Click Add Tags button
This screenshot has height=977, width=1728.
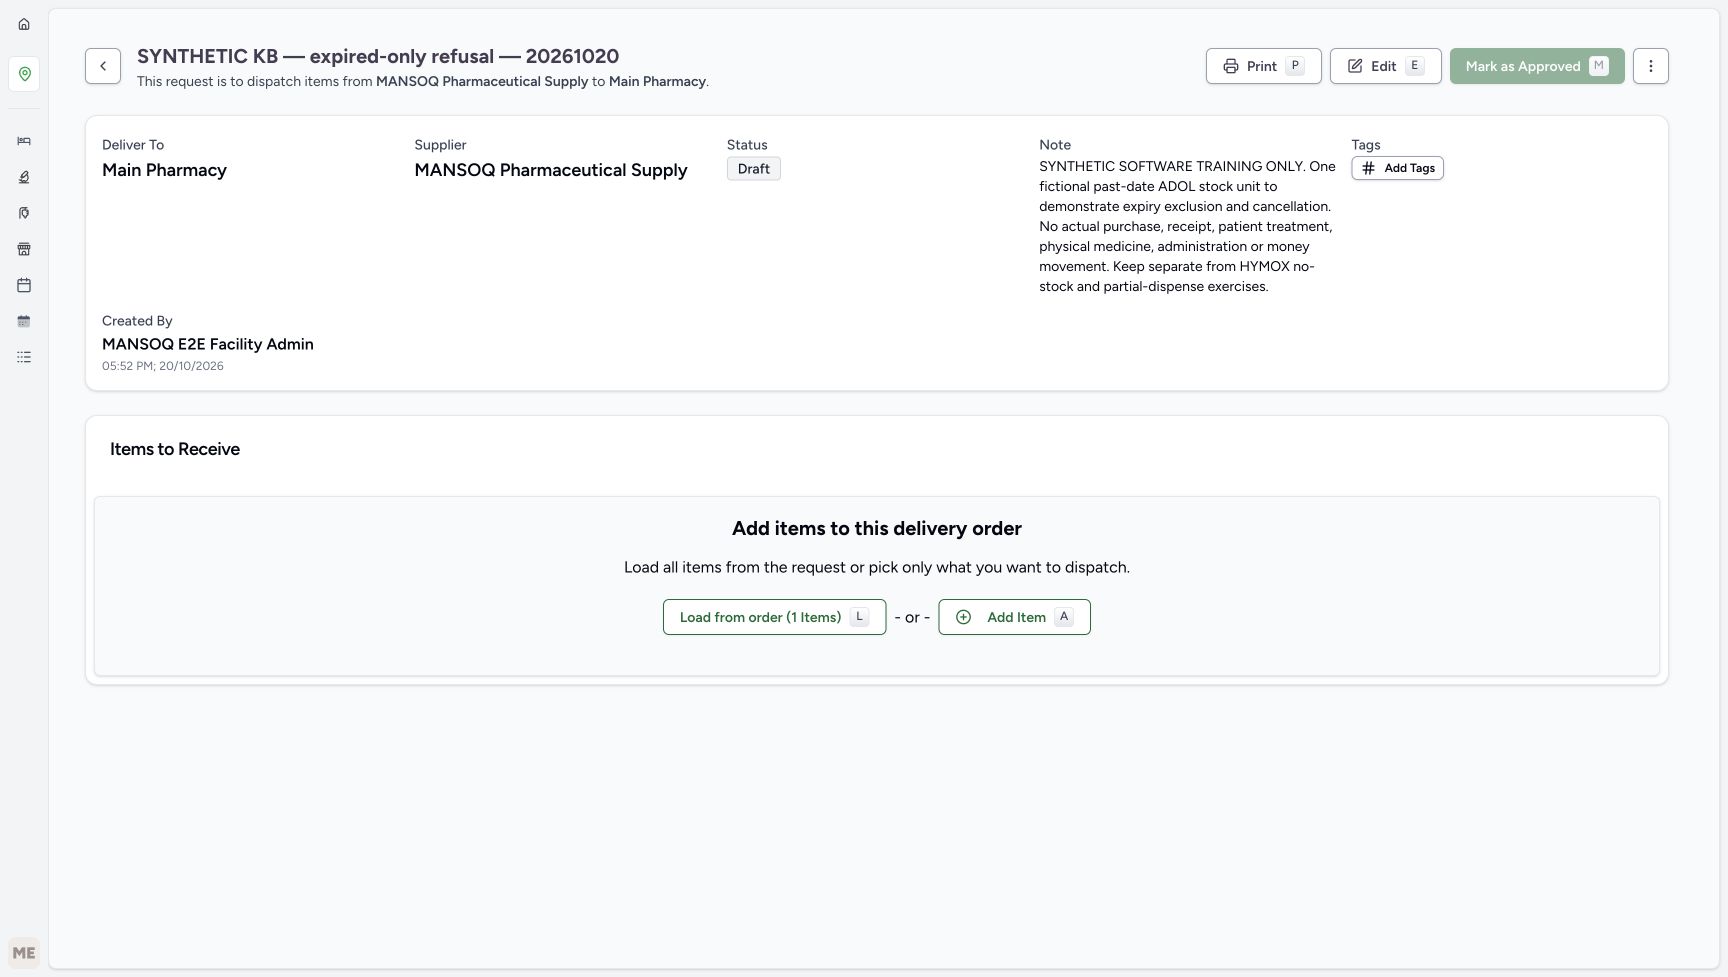pyautogui.click(x=1397, y=168)
